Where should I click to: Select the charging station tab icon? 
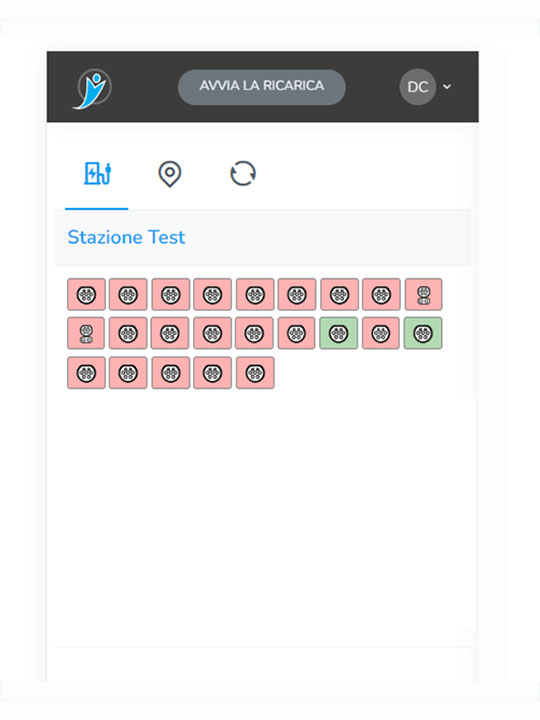97,174
